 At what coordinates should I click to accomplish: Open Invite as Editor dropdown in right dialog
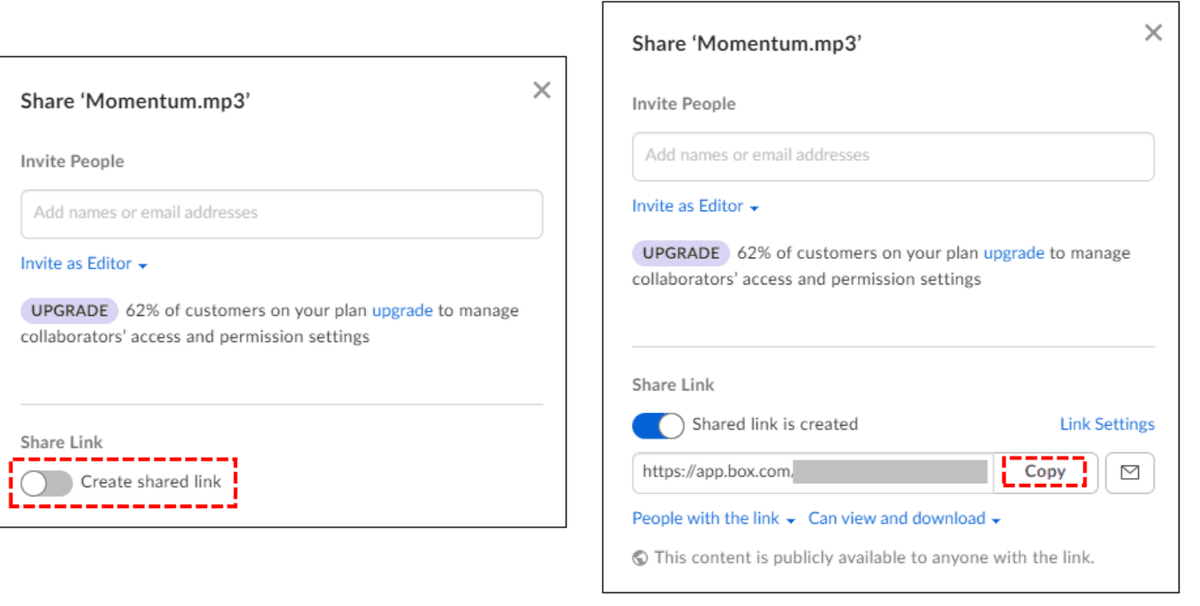tap(695, 206)
